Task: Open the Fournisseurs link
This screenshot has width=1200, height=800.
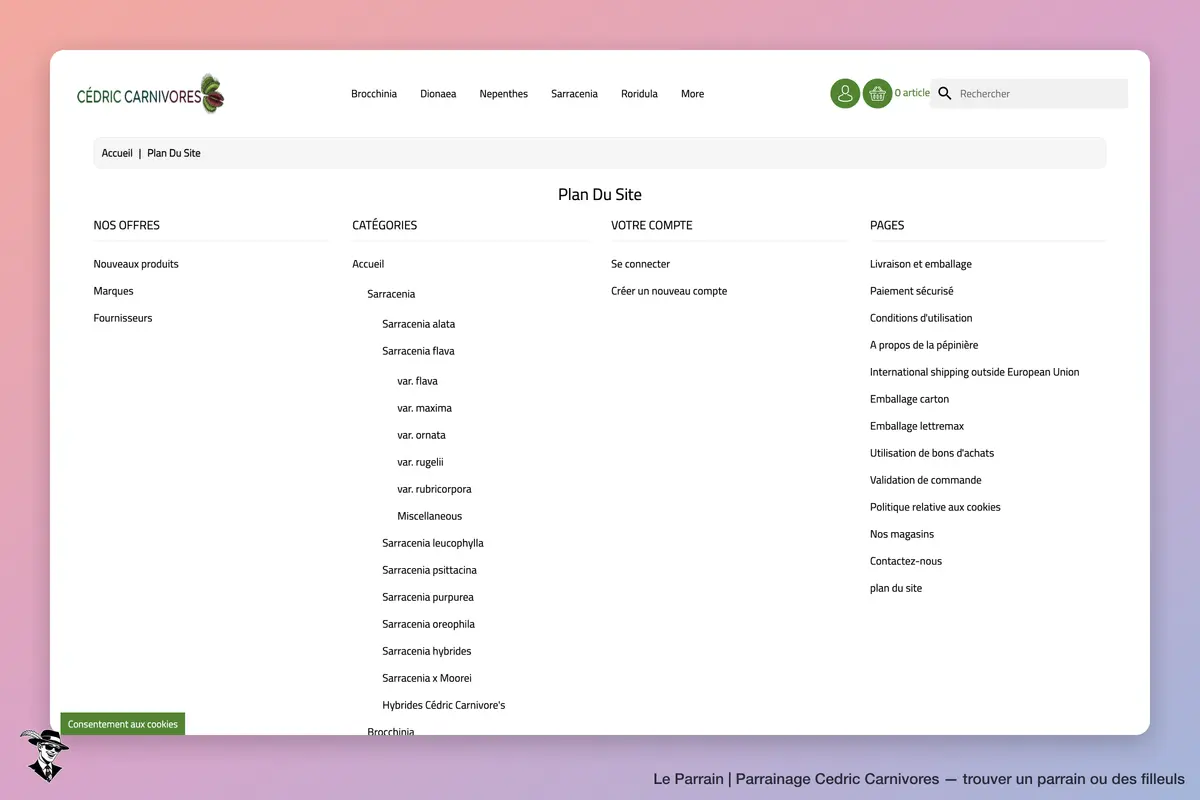Action: (x=123, y=318)
